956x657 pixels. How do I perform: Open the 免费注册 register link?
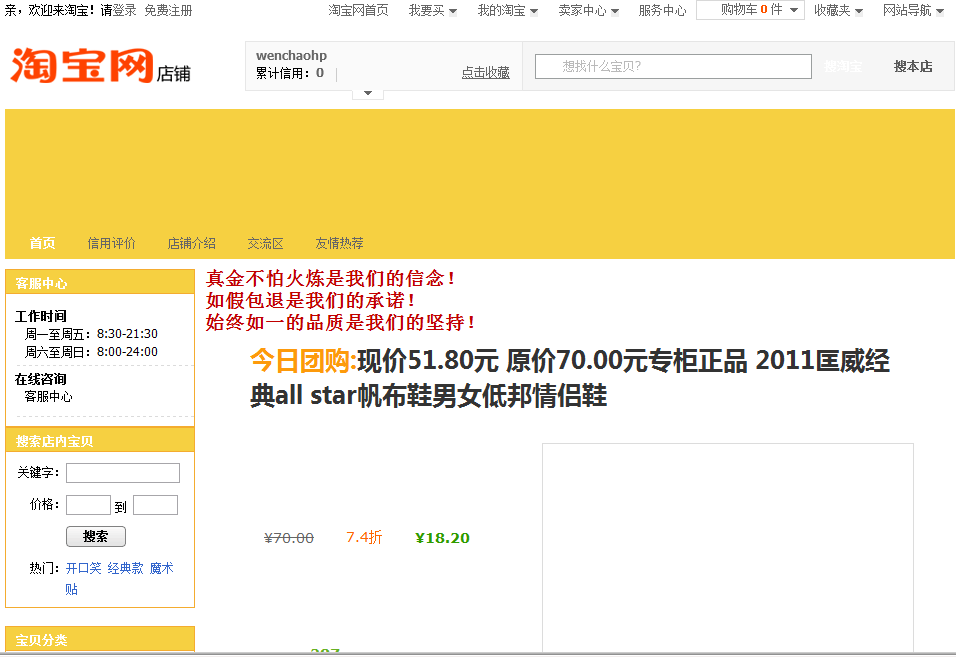pos(168,10)
